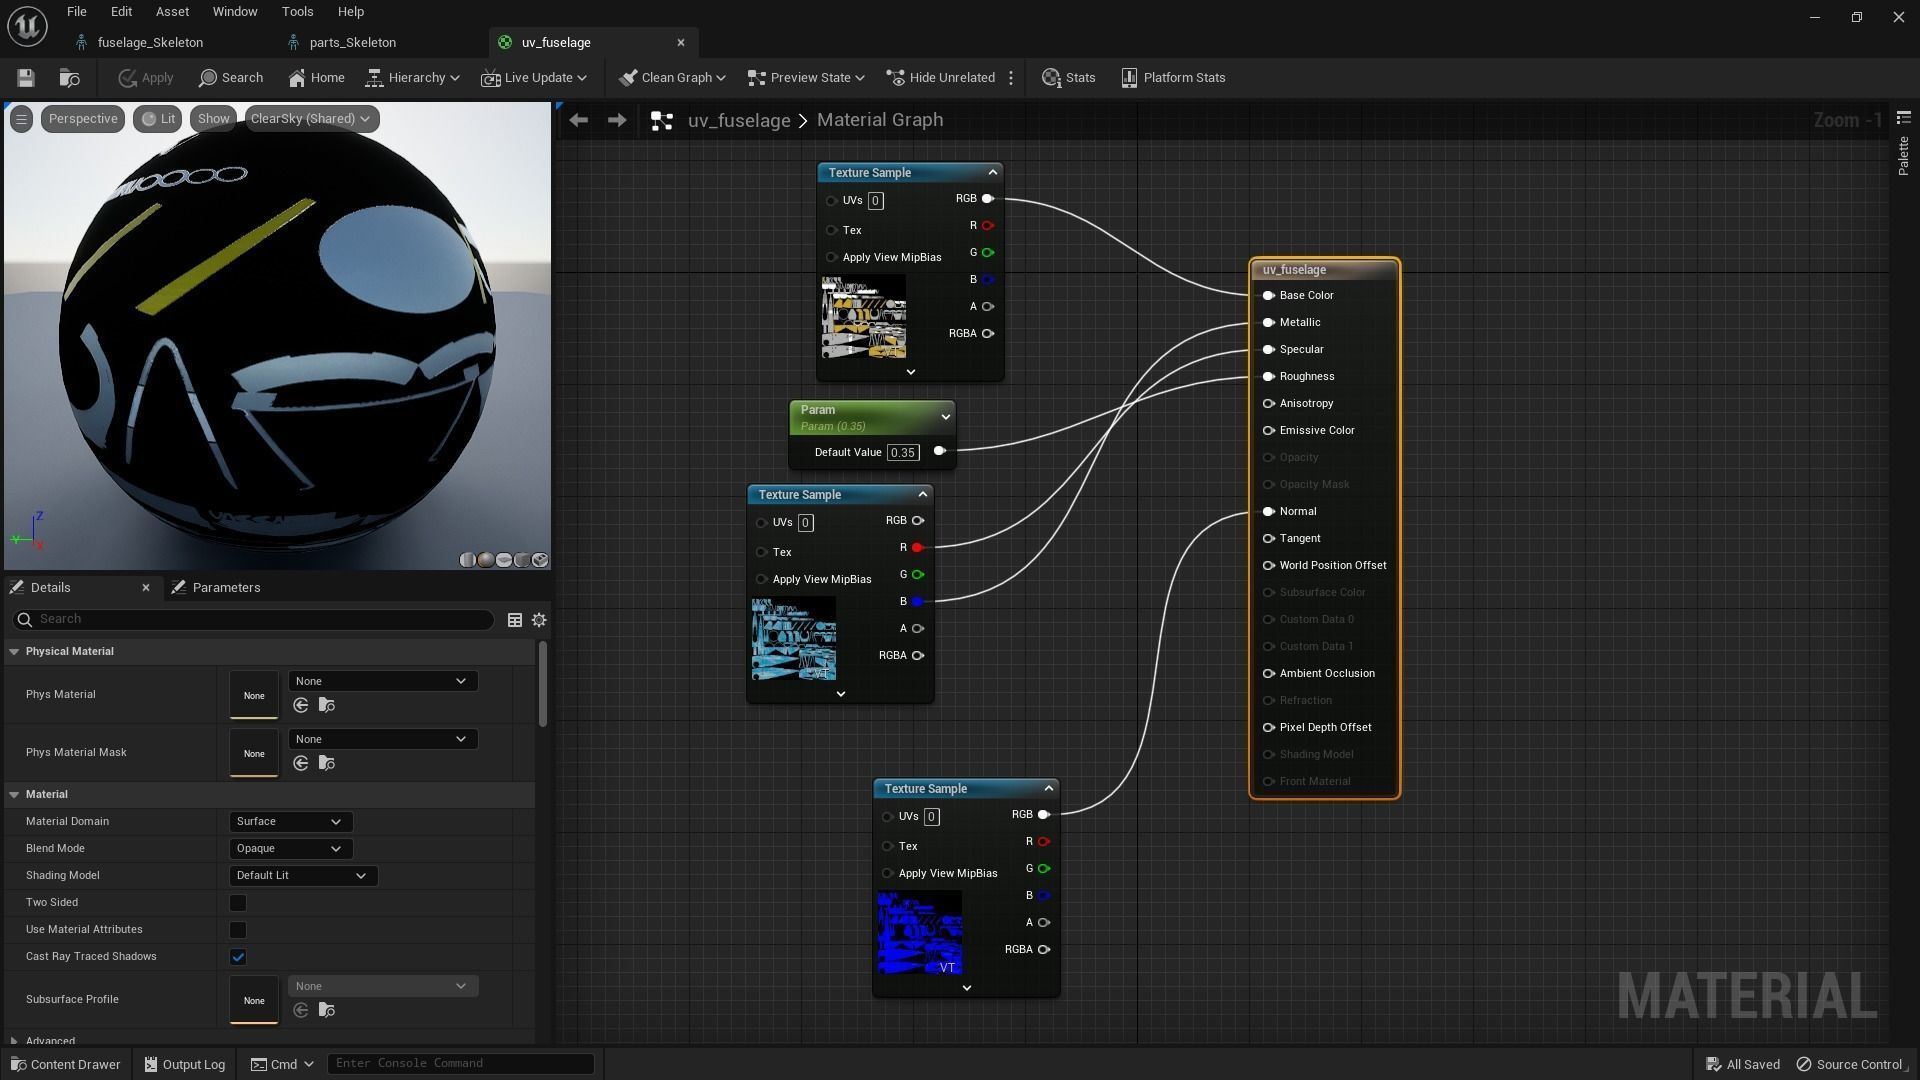Click Browse to asset icon in toolbar
The height and width of the screenshot is (1080, 1920).
[69, 78]
